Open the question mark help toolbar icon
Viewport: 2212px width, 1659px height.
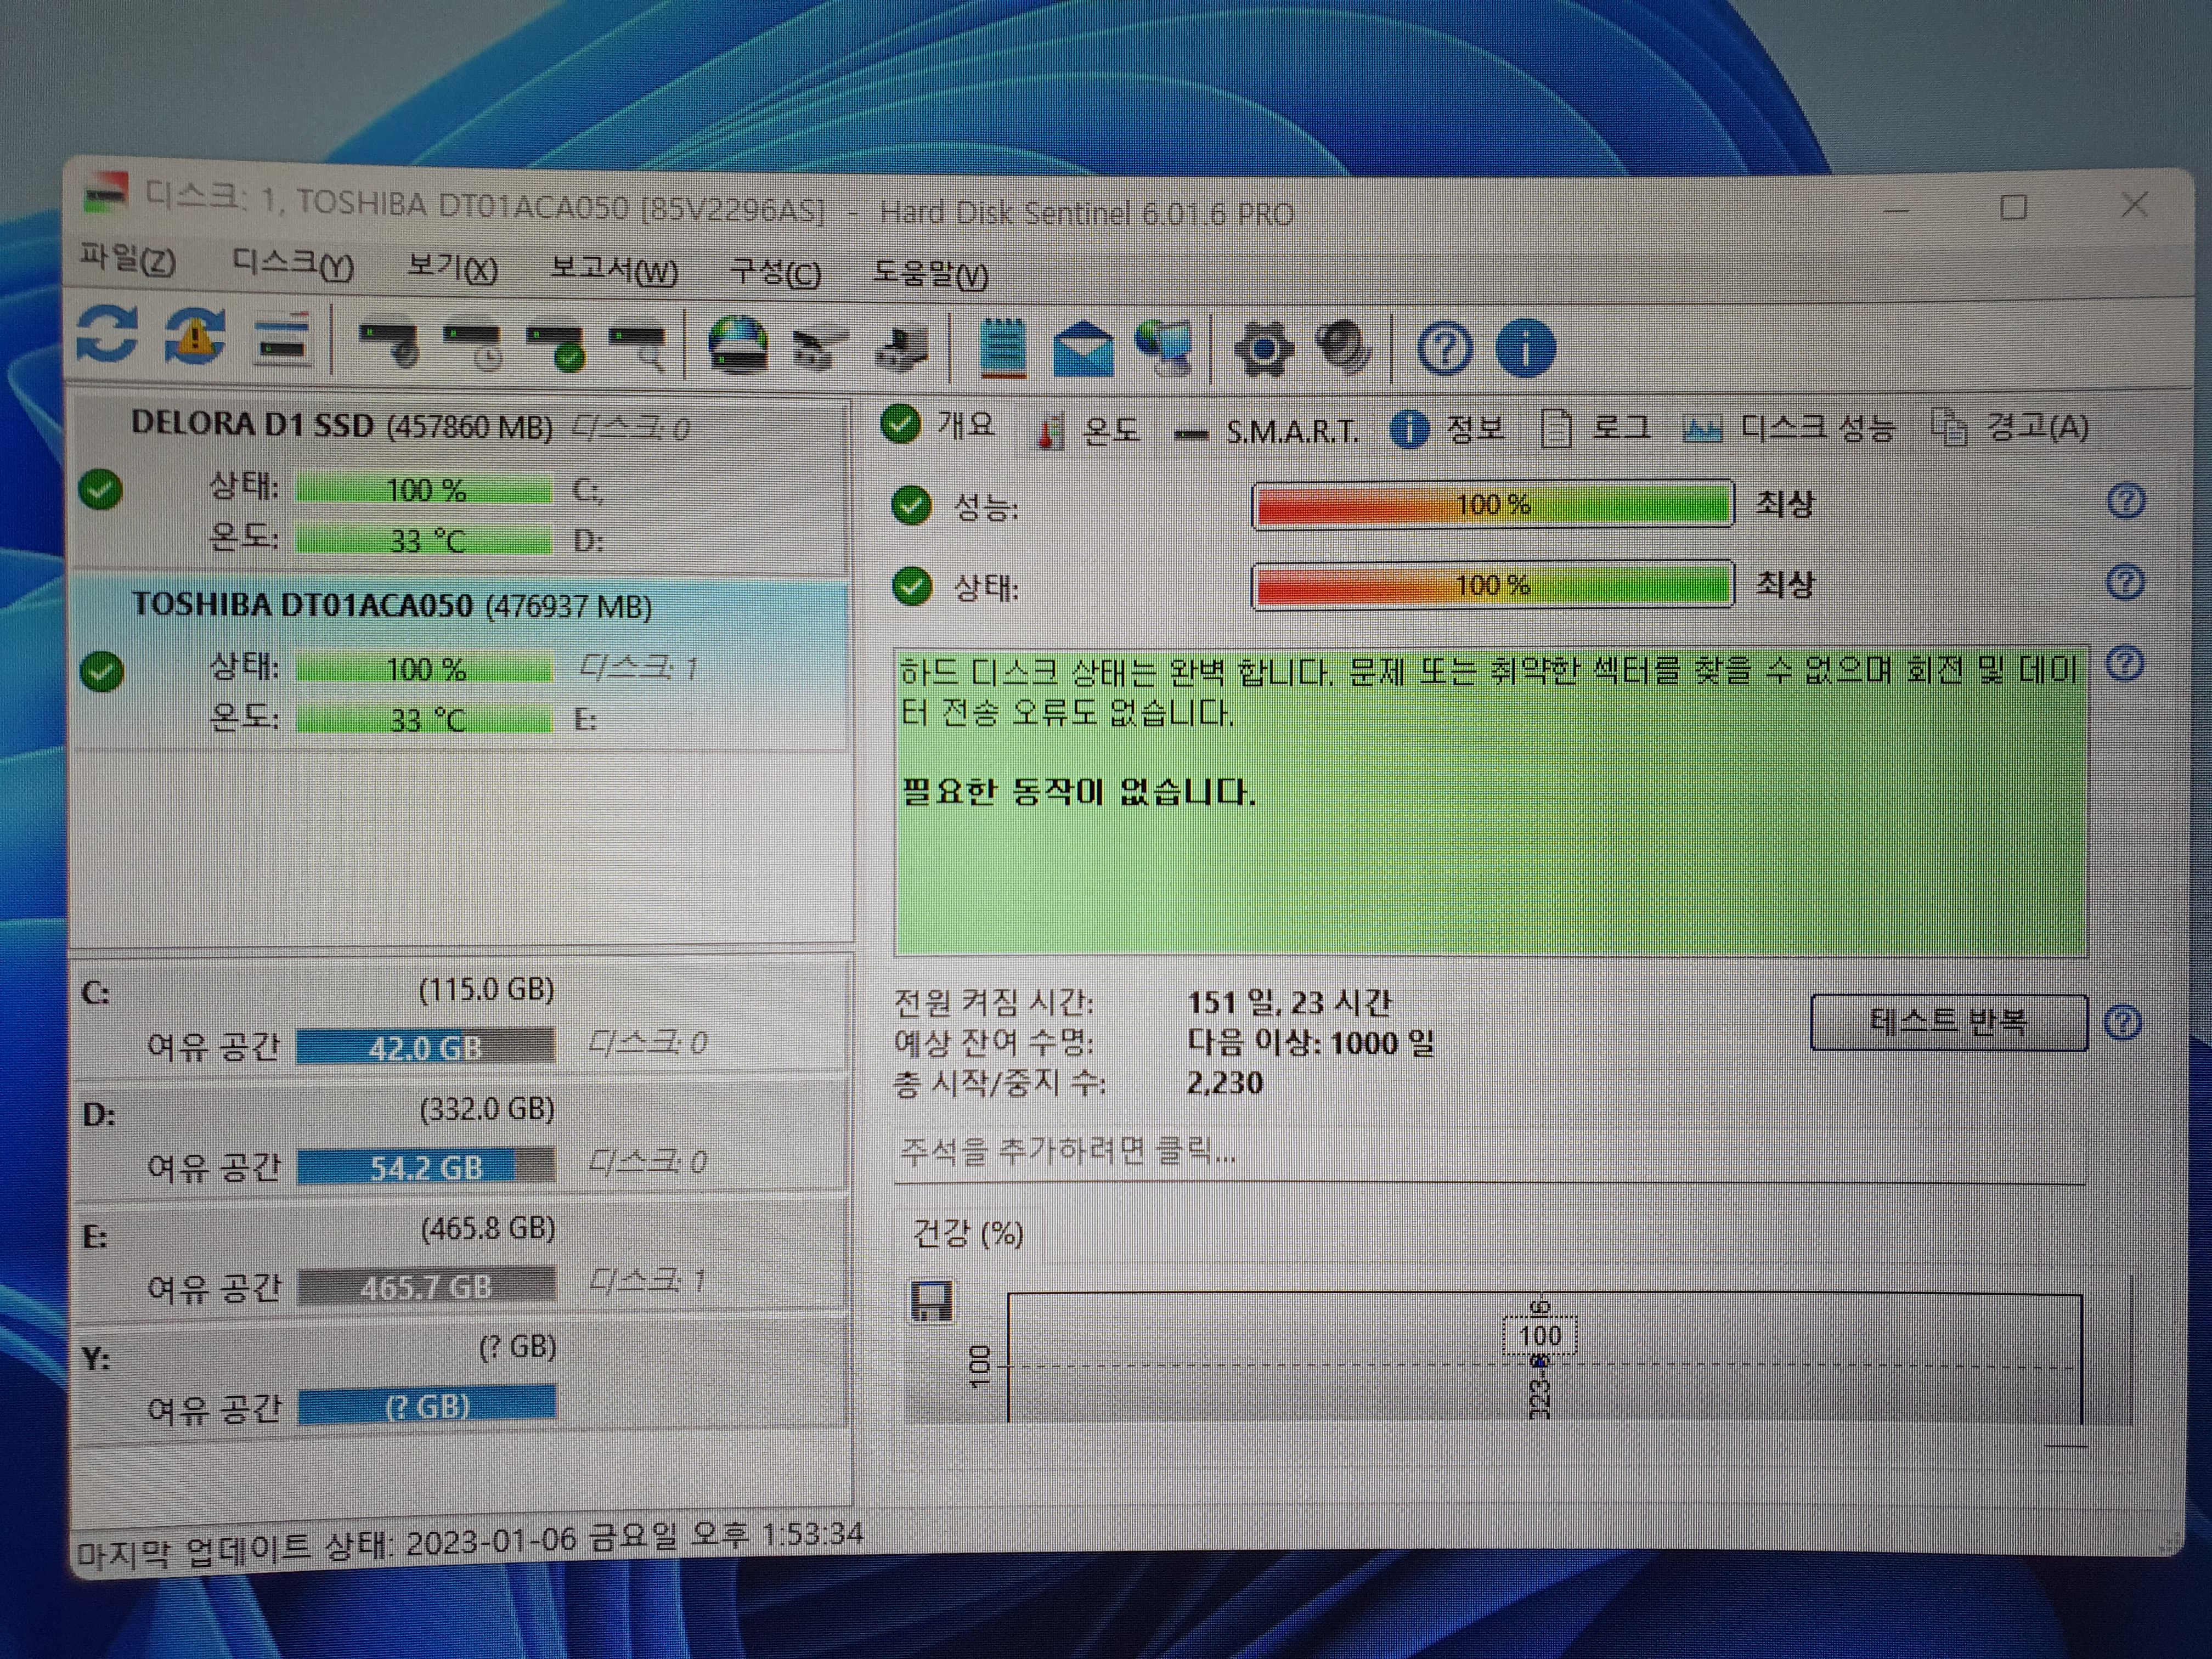click(1445, 349)
